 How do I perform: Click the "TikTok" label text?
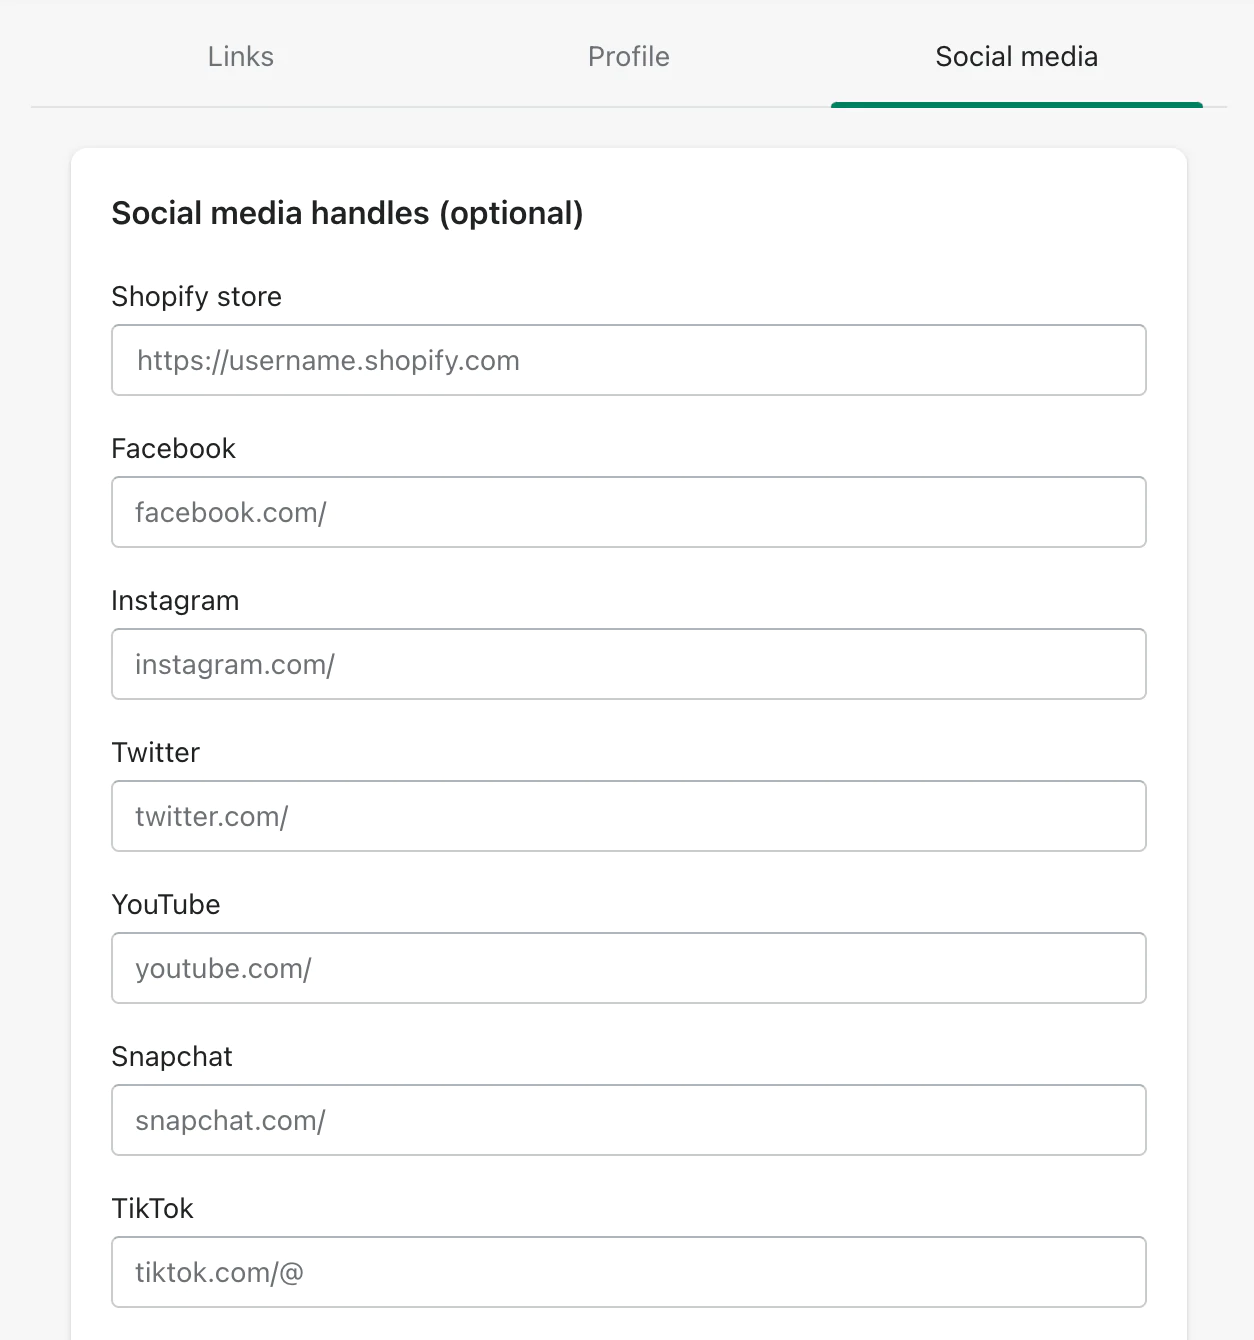152,1209
